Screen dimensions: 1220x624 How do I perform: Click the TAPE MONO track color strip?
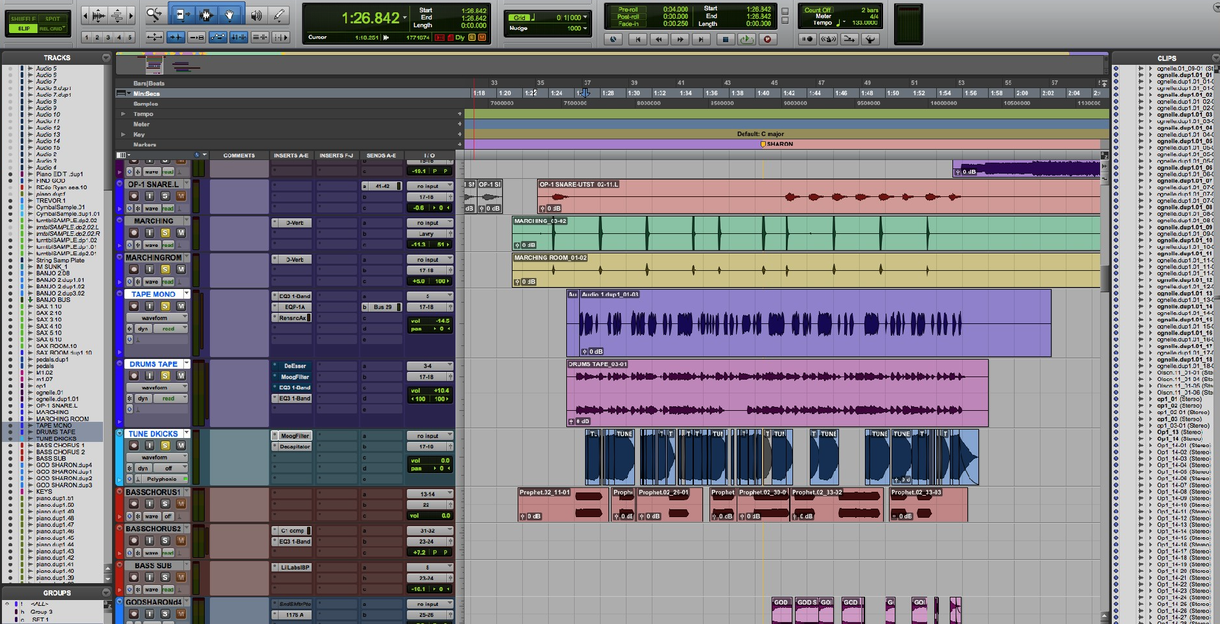[x=119, y=324]
